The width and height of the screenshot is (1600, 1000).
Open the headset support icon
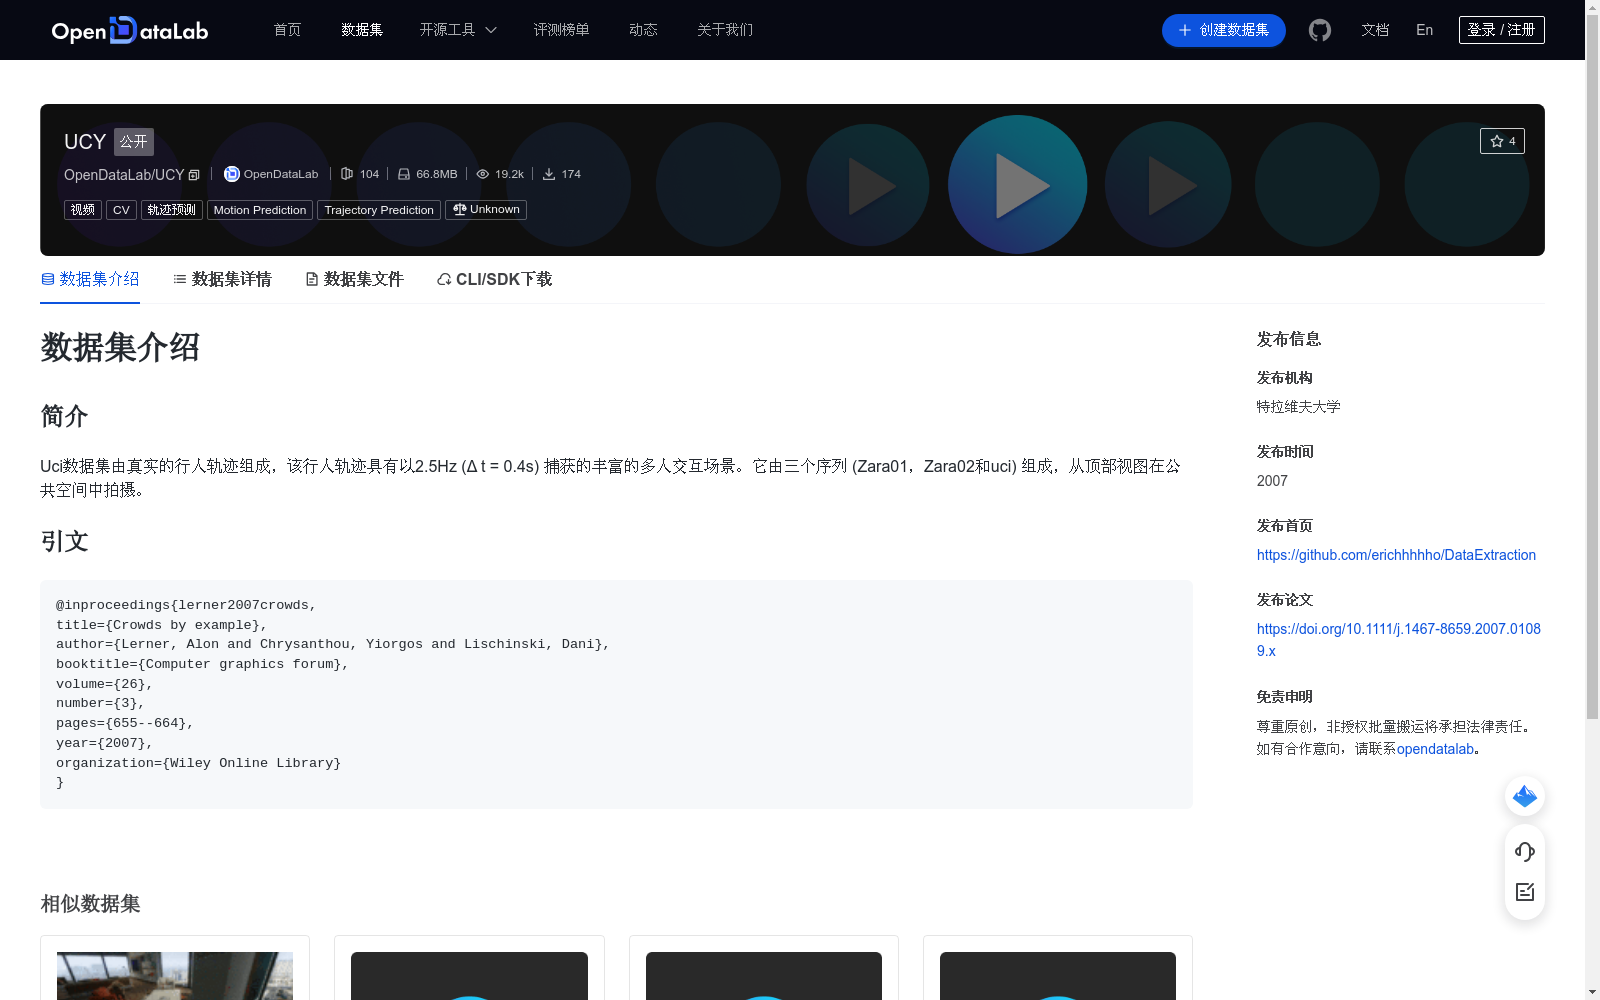[1525, 851]
